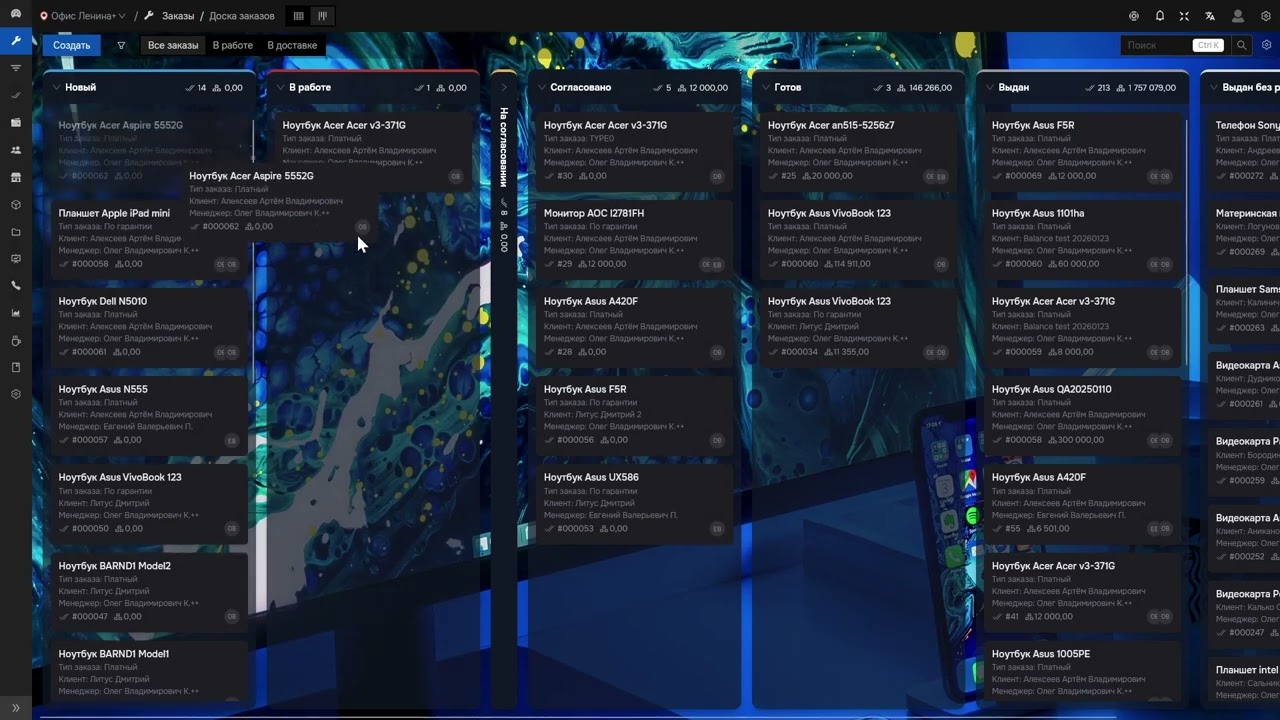Open the Офис Ленина+ location dropdown

pyautogui.click(x=83, y=16)
